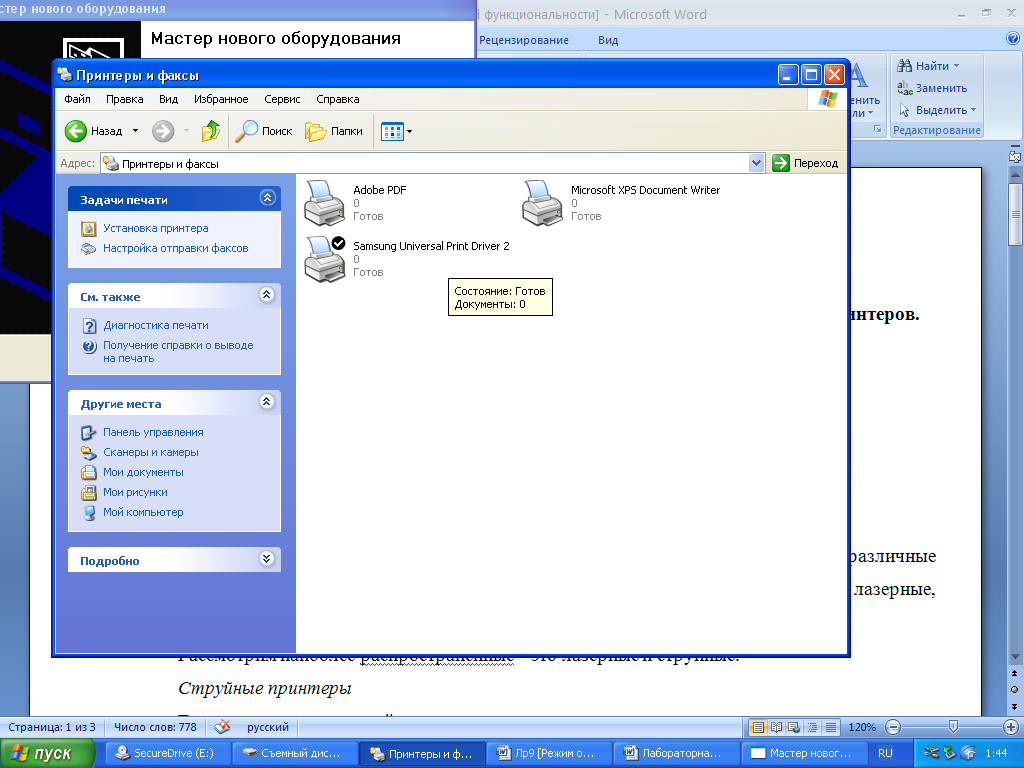Click русский language in Word status bar
The image size is (1024, 768).
coord(268,727)
